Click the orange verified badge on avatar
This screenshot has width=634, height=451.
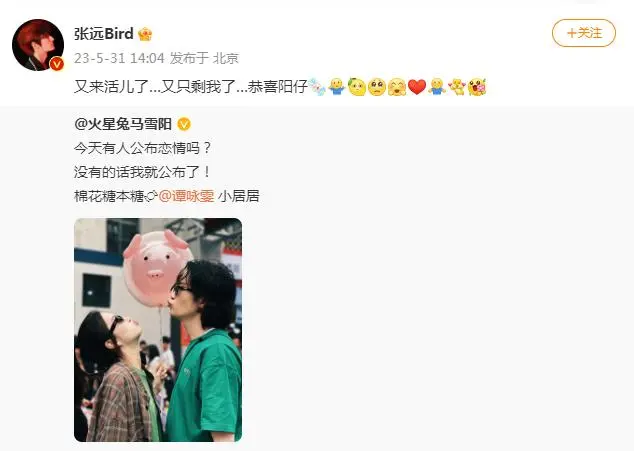click(x=57, y=64)
